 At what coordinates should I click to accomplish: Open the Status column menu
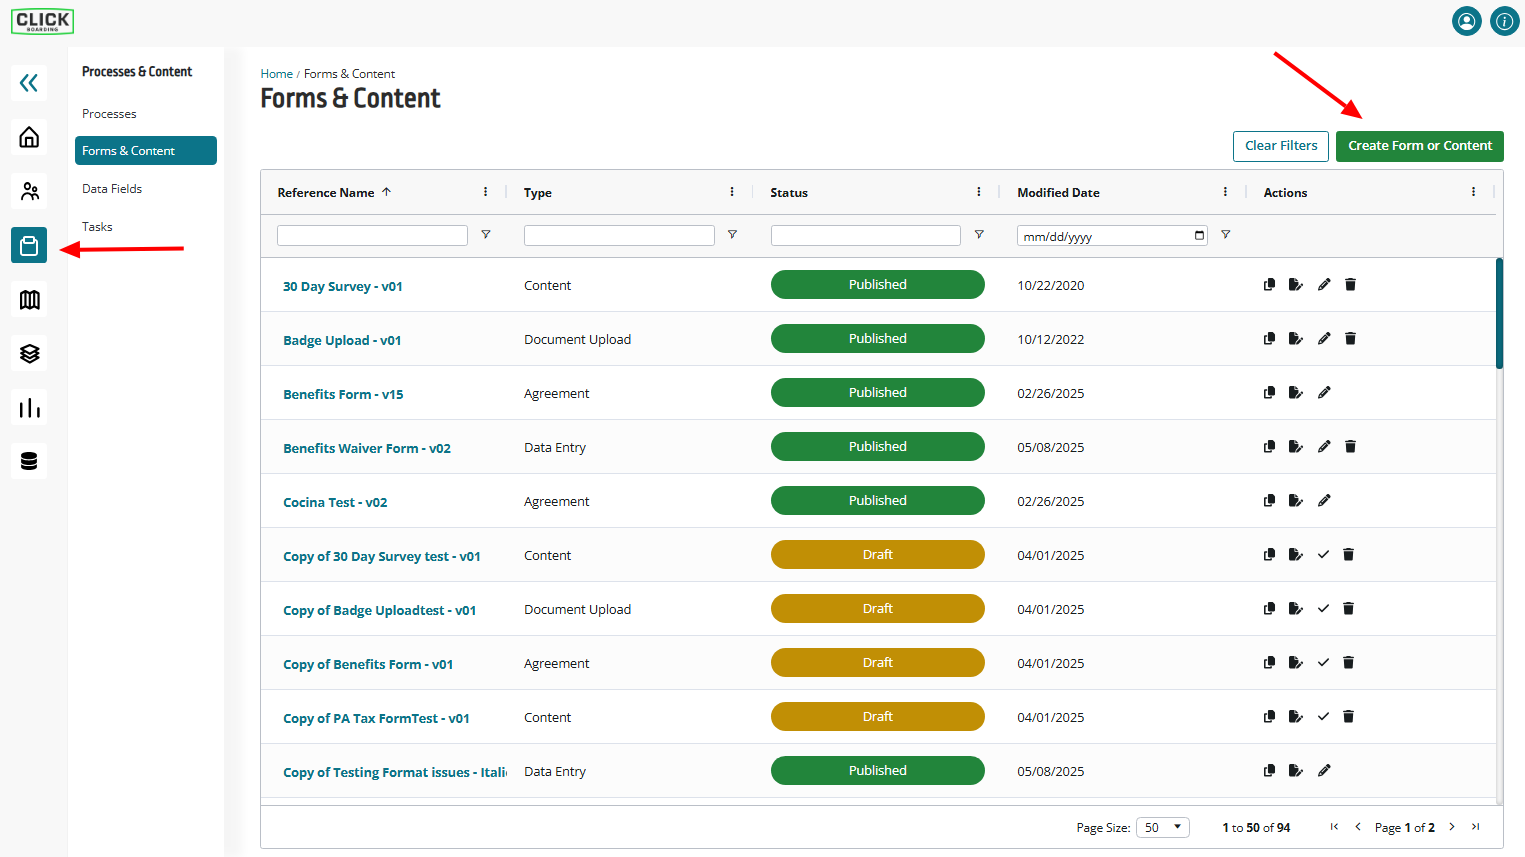point(979,192)
